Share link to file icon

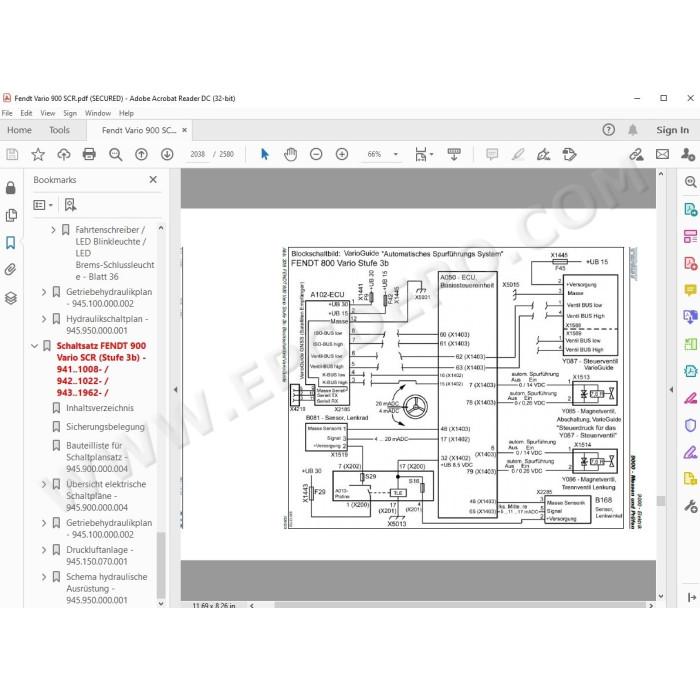tap(636, 154)
